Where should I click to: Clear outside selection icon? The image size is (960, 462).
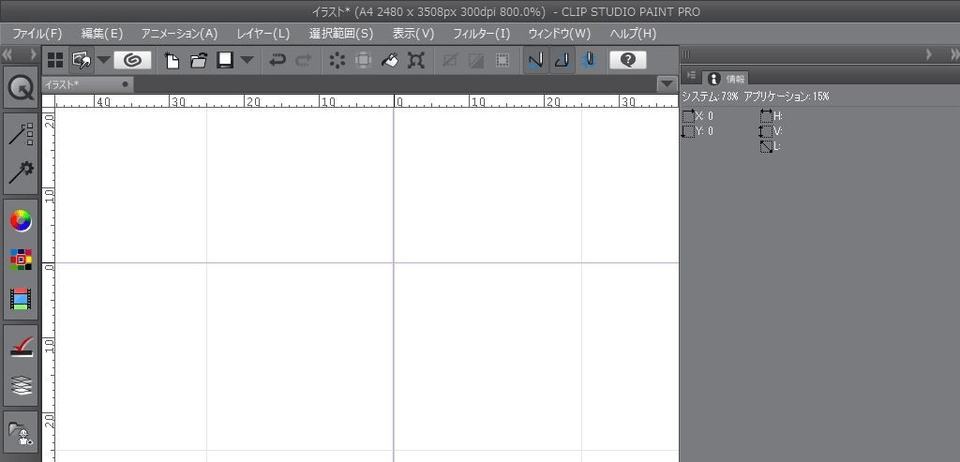363,60
